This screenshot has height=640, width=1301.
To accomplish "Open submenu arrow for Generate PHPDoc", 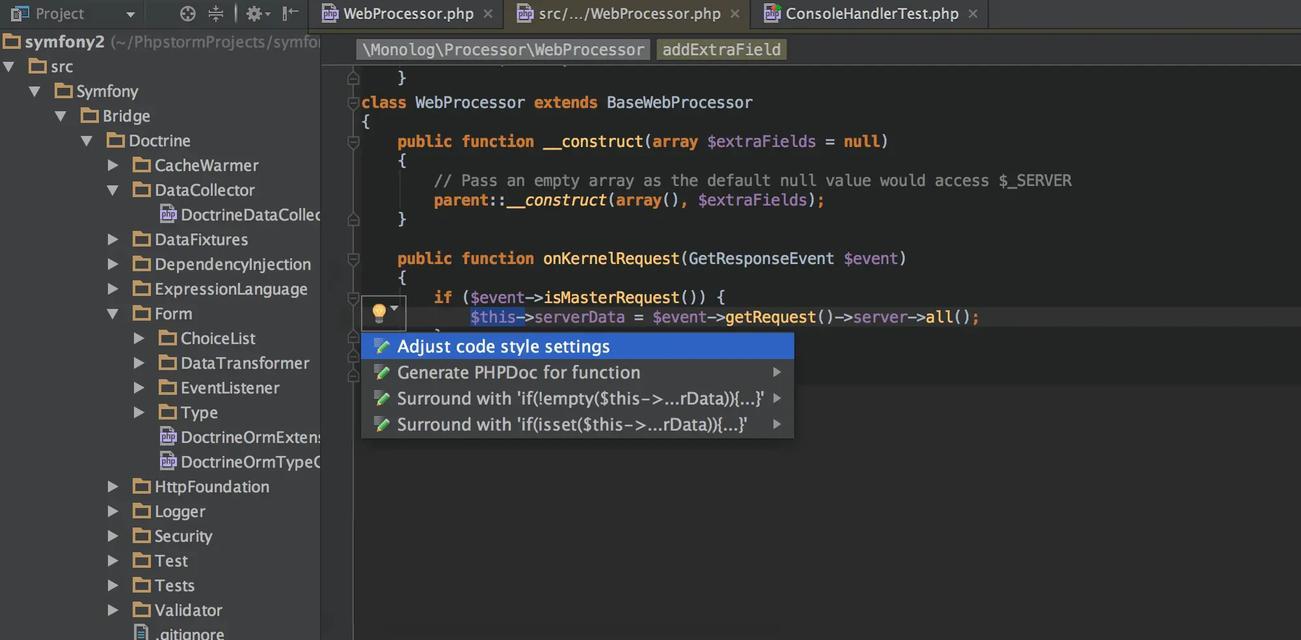I will pos(777,372).
